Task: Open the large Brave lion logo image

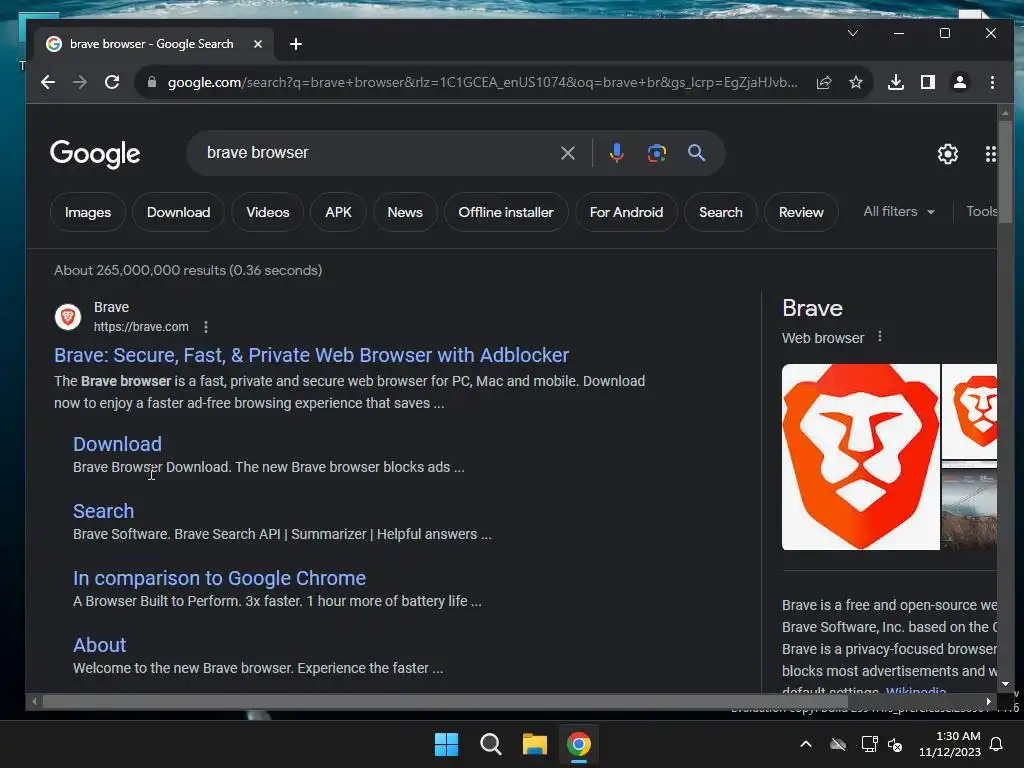Action: pos(861,457)
